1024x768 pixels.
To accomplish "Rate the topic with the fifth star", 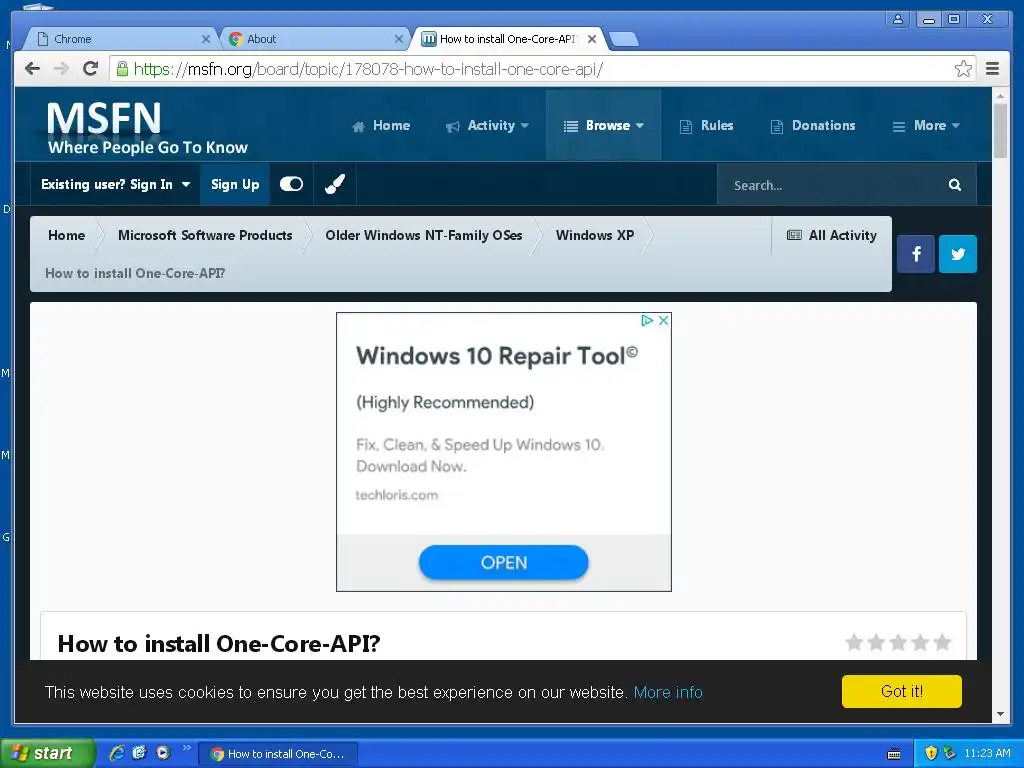I will [x=942, y=643].
